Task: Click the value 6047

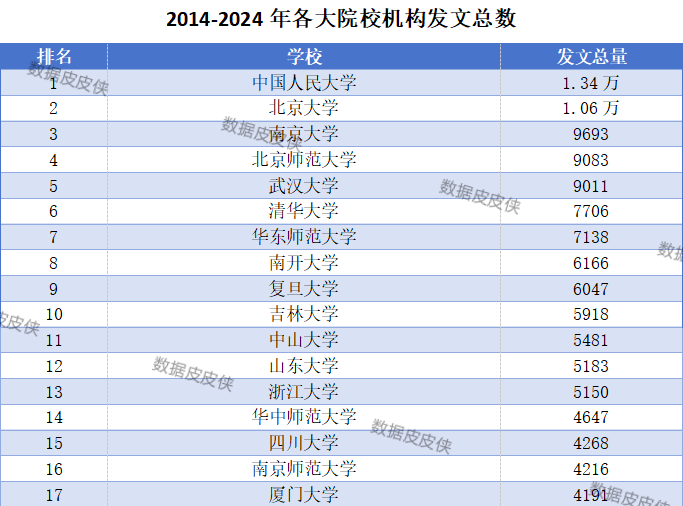Action: click(x=591, y=289)
